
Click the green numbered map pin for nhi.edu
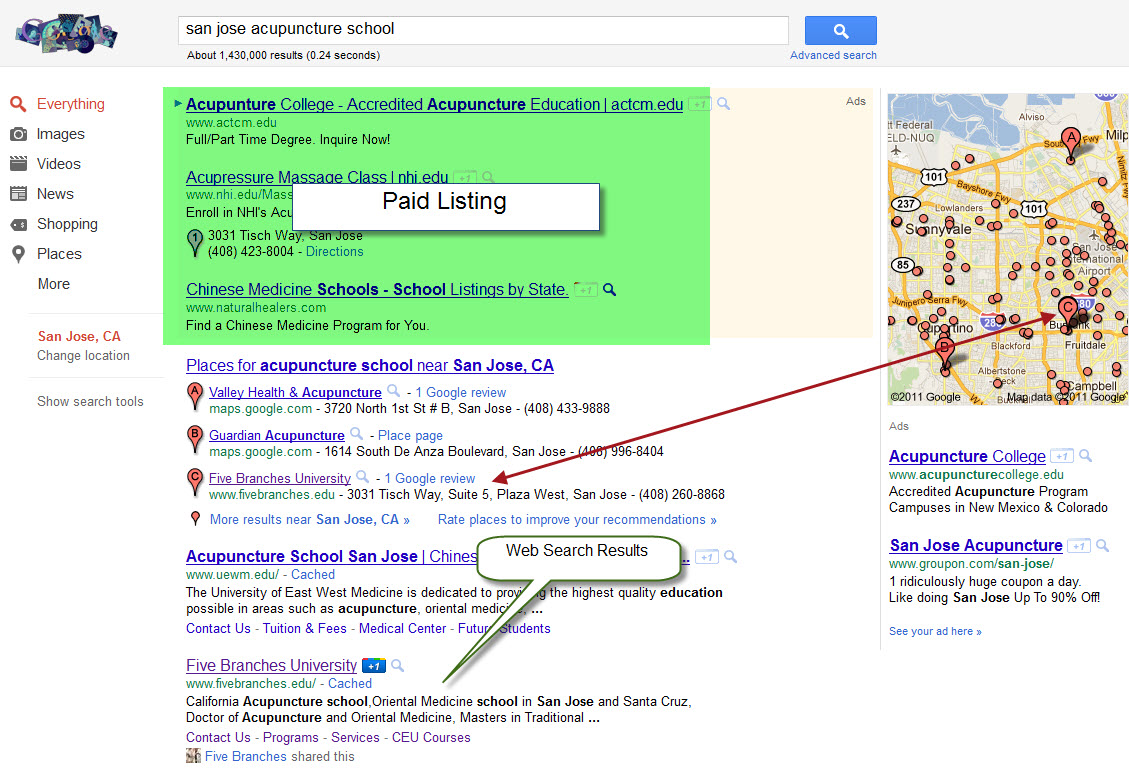point(194,243)
